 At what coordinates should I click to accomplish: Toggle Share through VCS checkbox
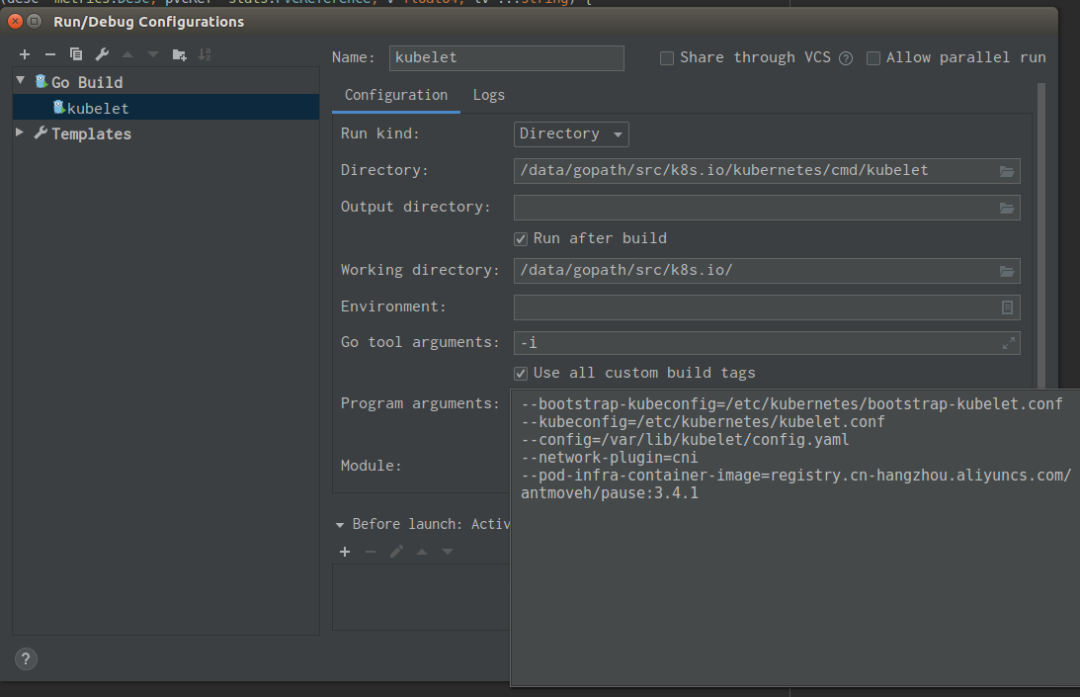tap(667, 58)
